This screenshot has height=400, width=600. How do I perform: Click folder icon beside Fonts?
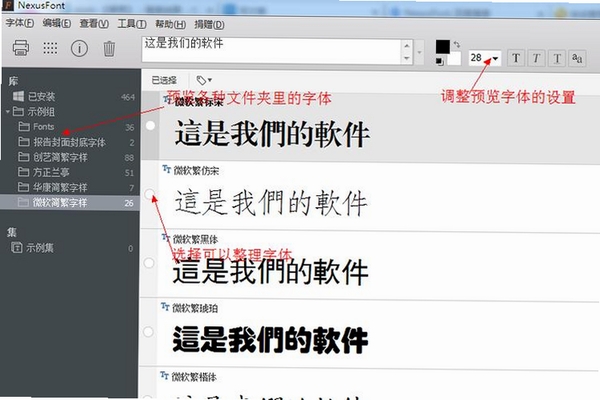(24, 126)
